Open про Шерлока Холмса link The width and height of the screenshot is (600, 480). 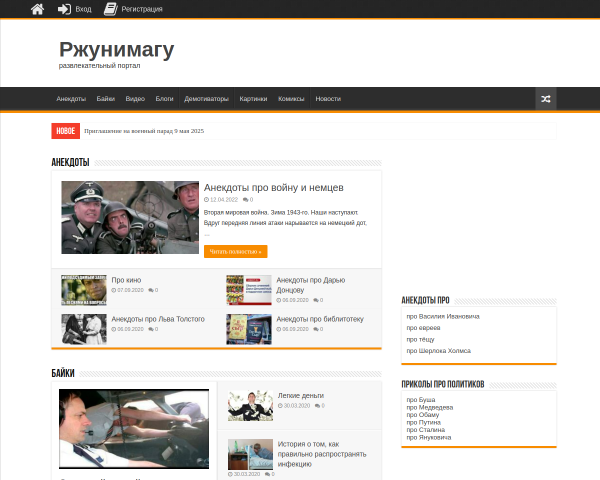(439, 351)
